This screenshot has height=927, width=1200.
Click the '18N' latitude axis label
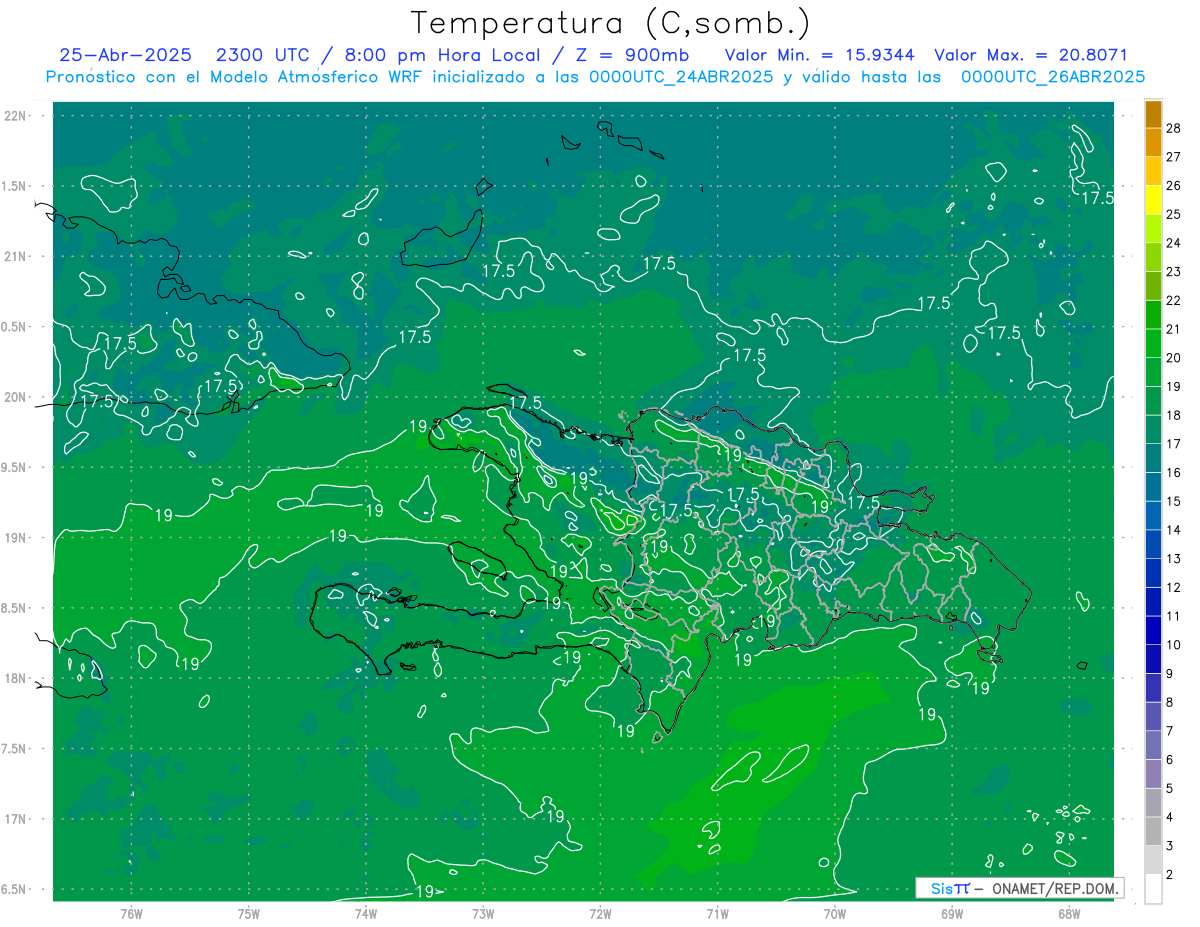[x=16, y=678]
